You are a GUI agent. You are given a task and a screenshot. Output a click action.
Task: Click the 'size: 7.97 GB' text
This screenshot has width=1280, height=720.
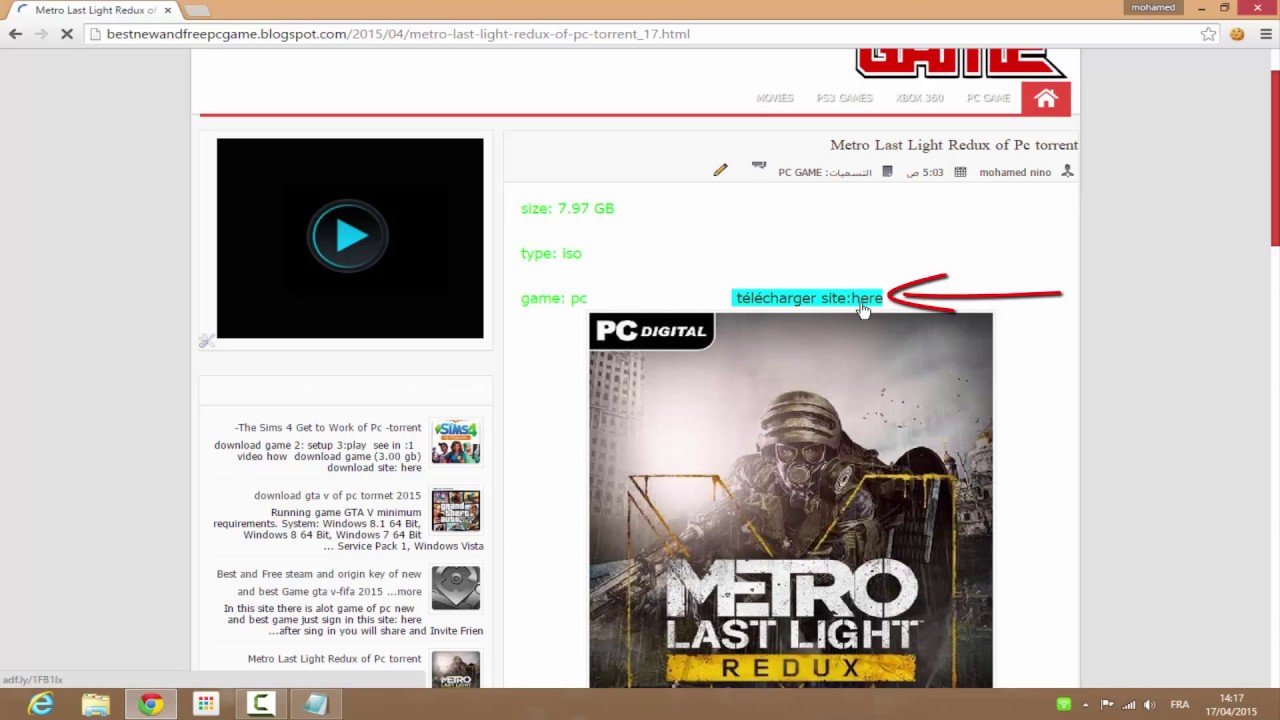click(567, 208)
